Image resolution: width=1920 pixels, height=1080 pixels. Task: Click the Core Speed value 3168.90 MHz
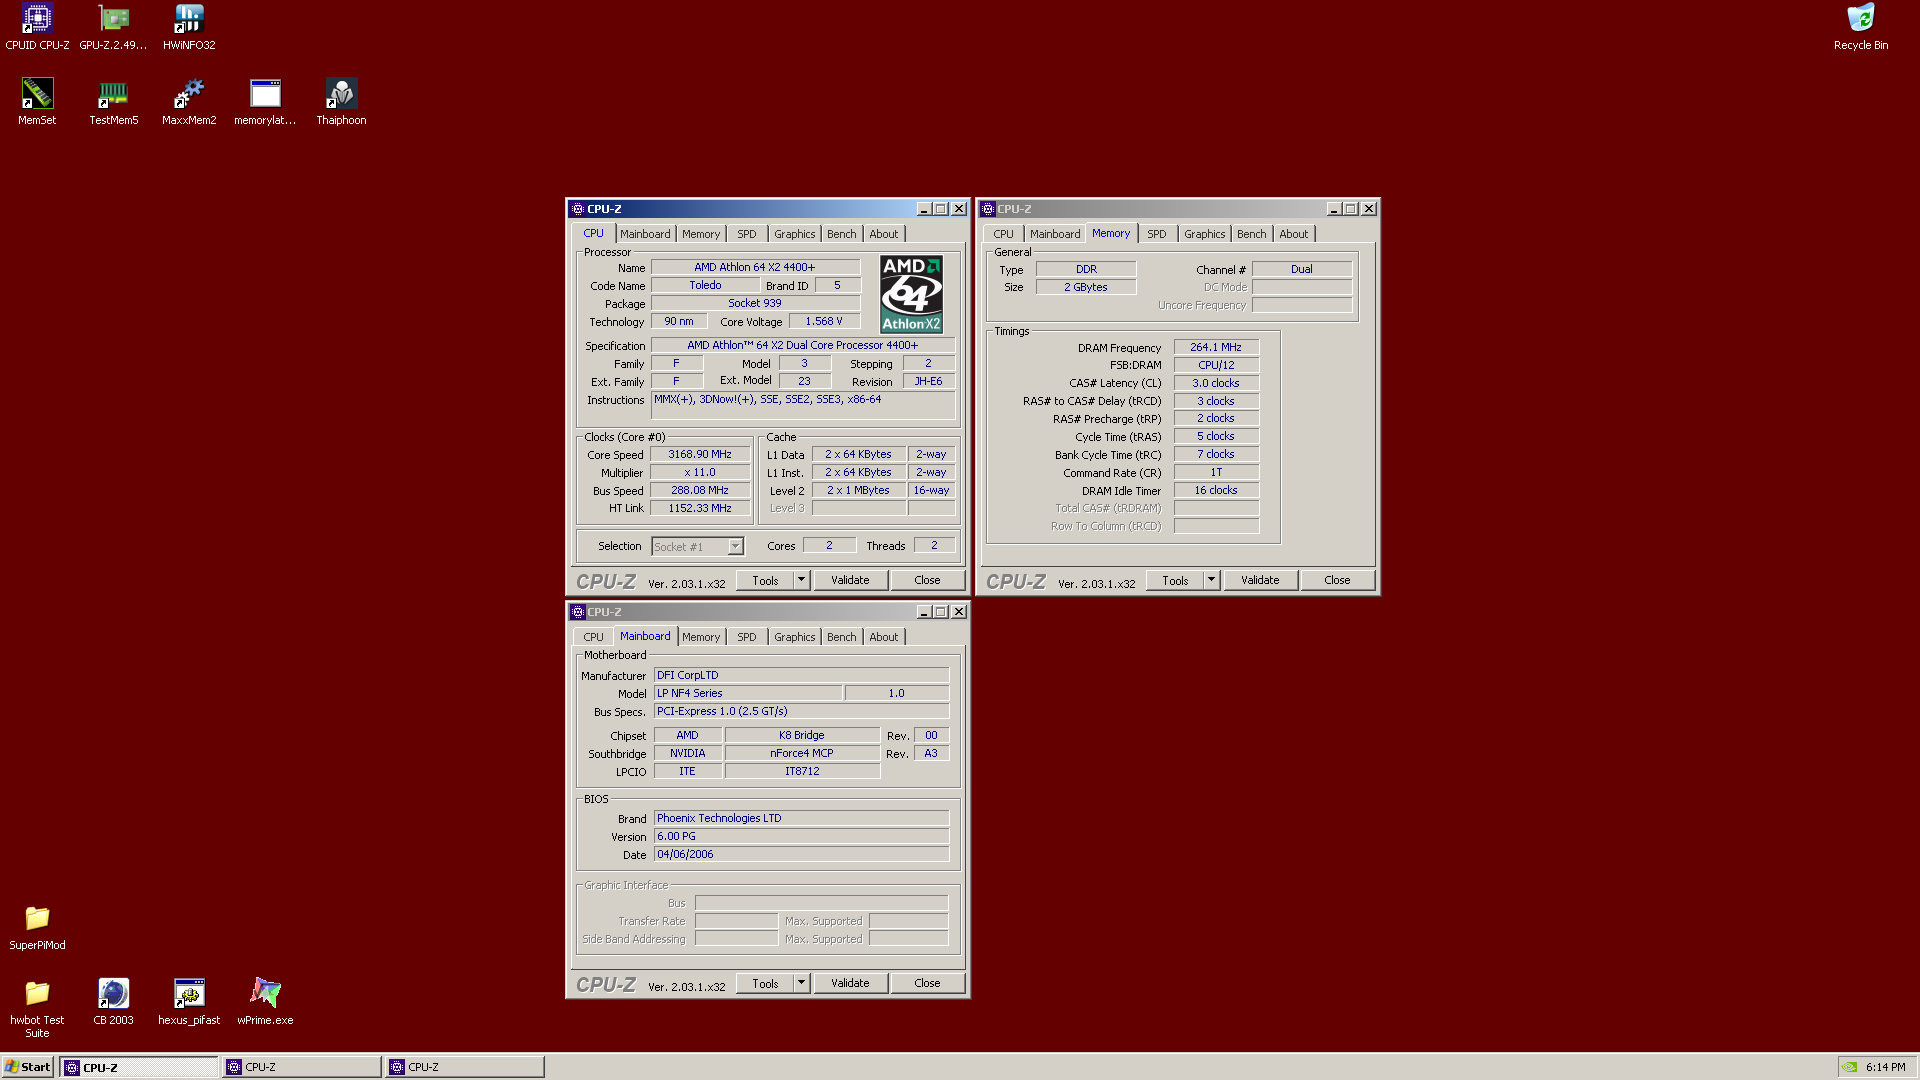pos(700,454)
